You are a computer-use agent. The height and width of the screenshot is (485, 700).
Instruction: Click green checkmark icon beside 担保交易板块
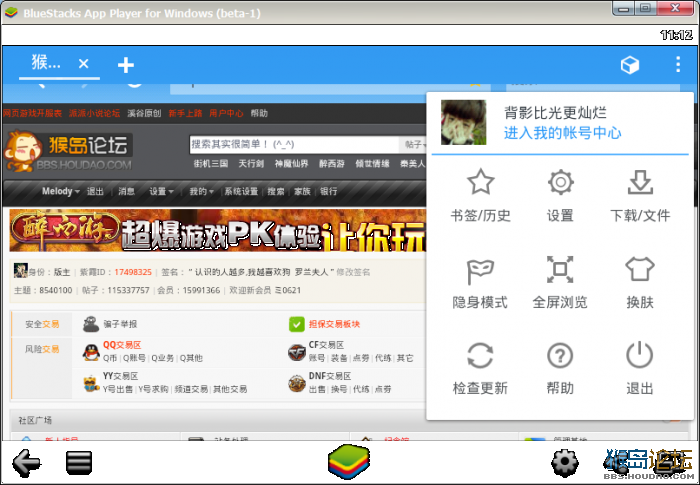click(297, 324)
